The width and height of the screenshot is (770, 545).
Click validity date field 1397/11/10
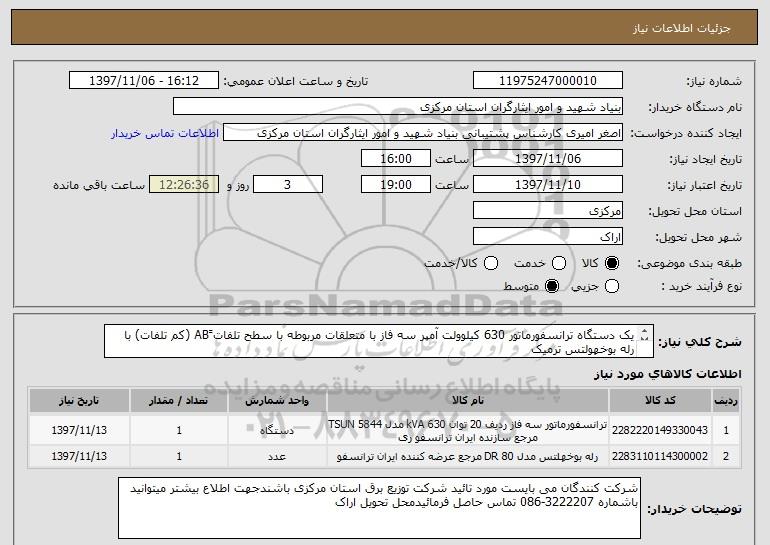coord(548,185)
